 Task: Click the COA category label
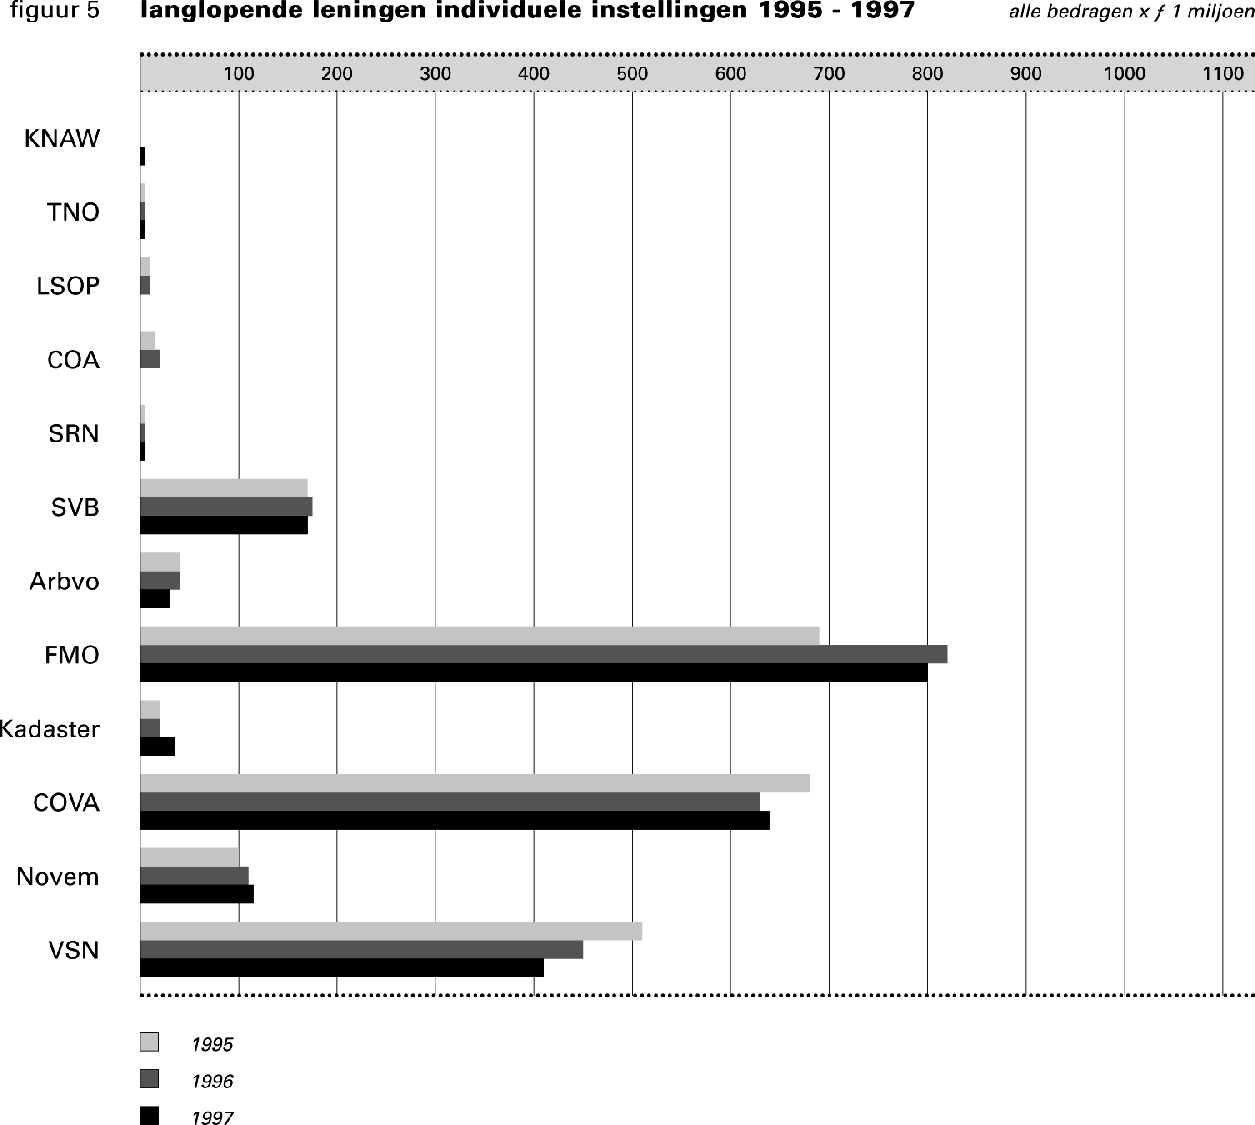(x=73, y=360)
